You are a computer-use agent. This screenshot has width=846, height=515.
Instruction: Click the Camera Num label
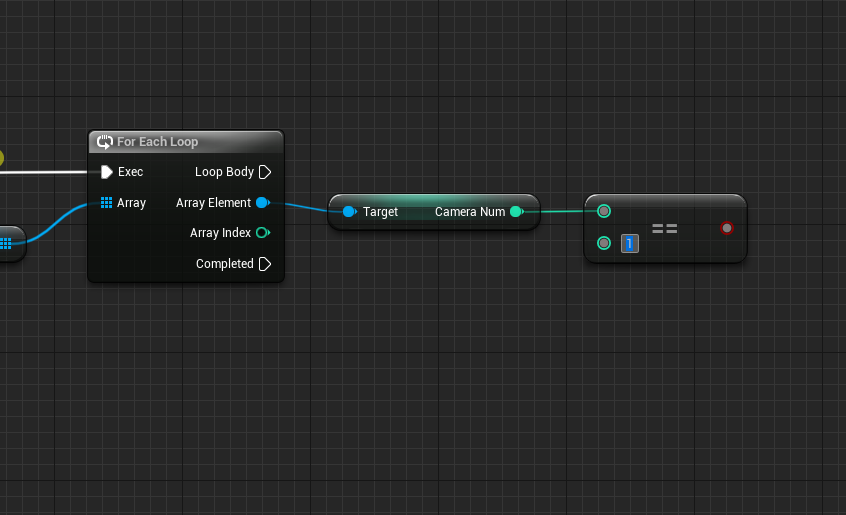[x=470, y=212]
